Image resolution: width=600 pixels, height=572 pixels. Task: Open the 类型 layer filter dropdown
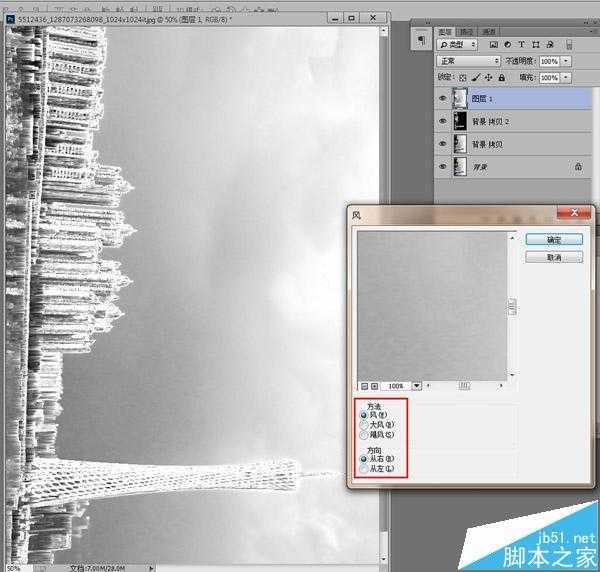[457, 45]
